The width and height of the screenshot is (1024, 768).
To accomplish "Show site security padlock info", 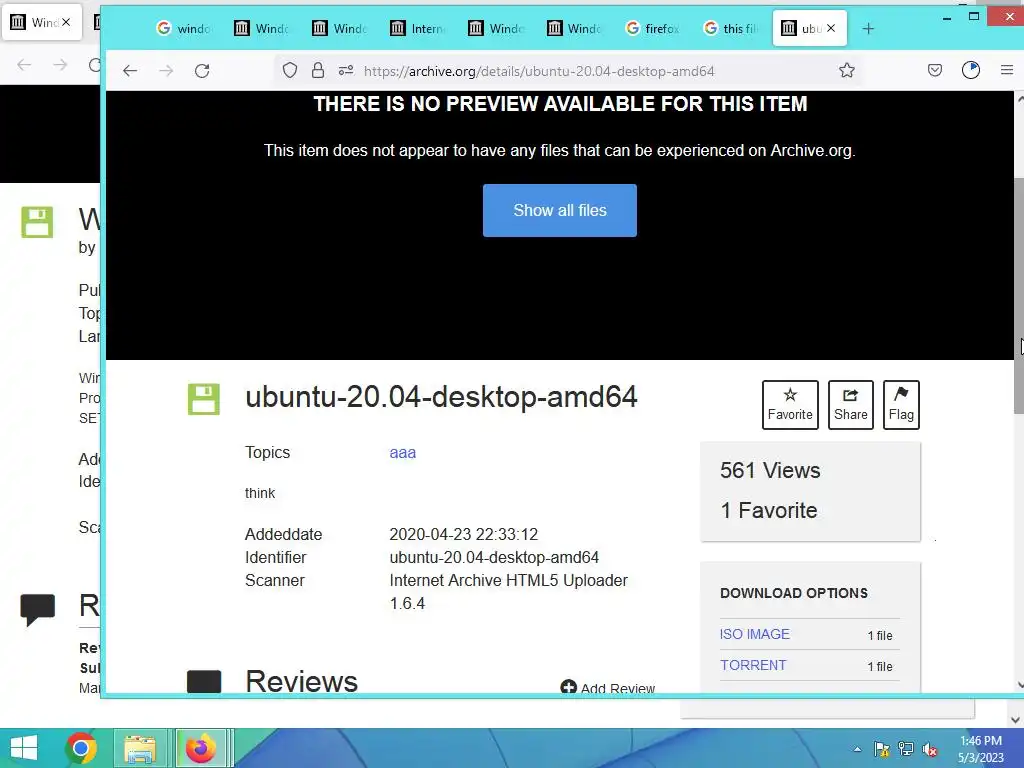I will coord(318,71).
